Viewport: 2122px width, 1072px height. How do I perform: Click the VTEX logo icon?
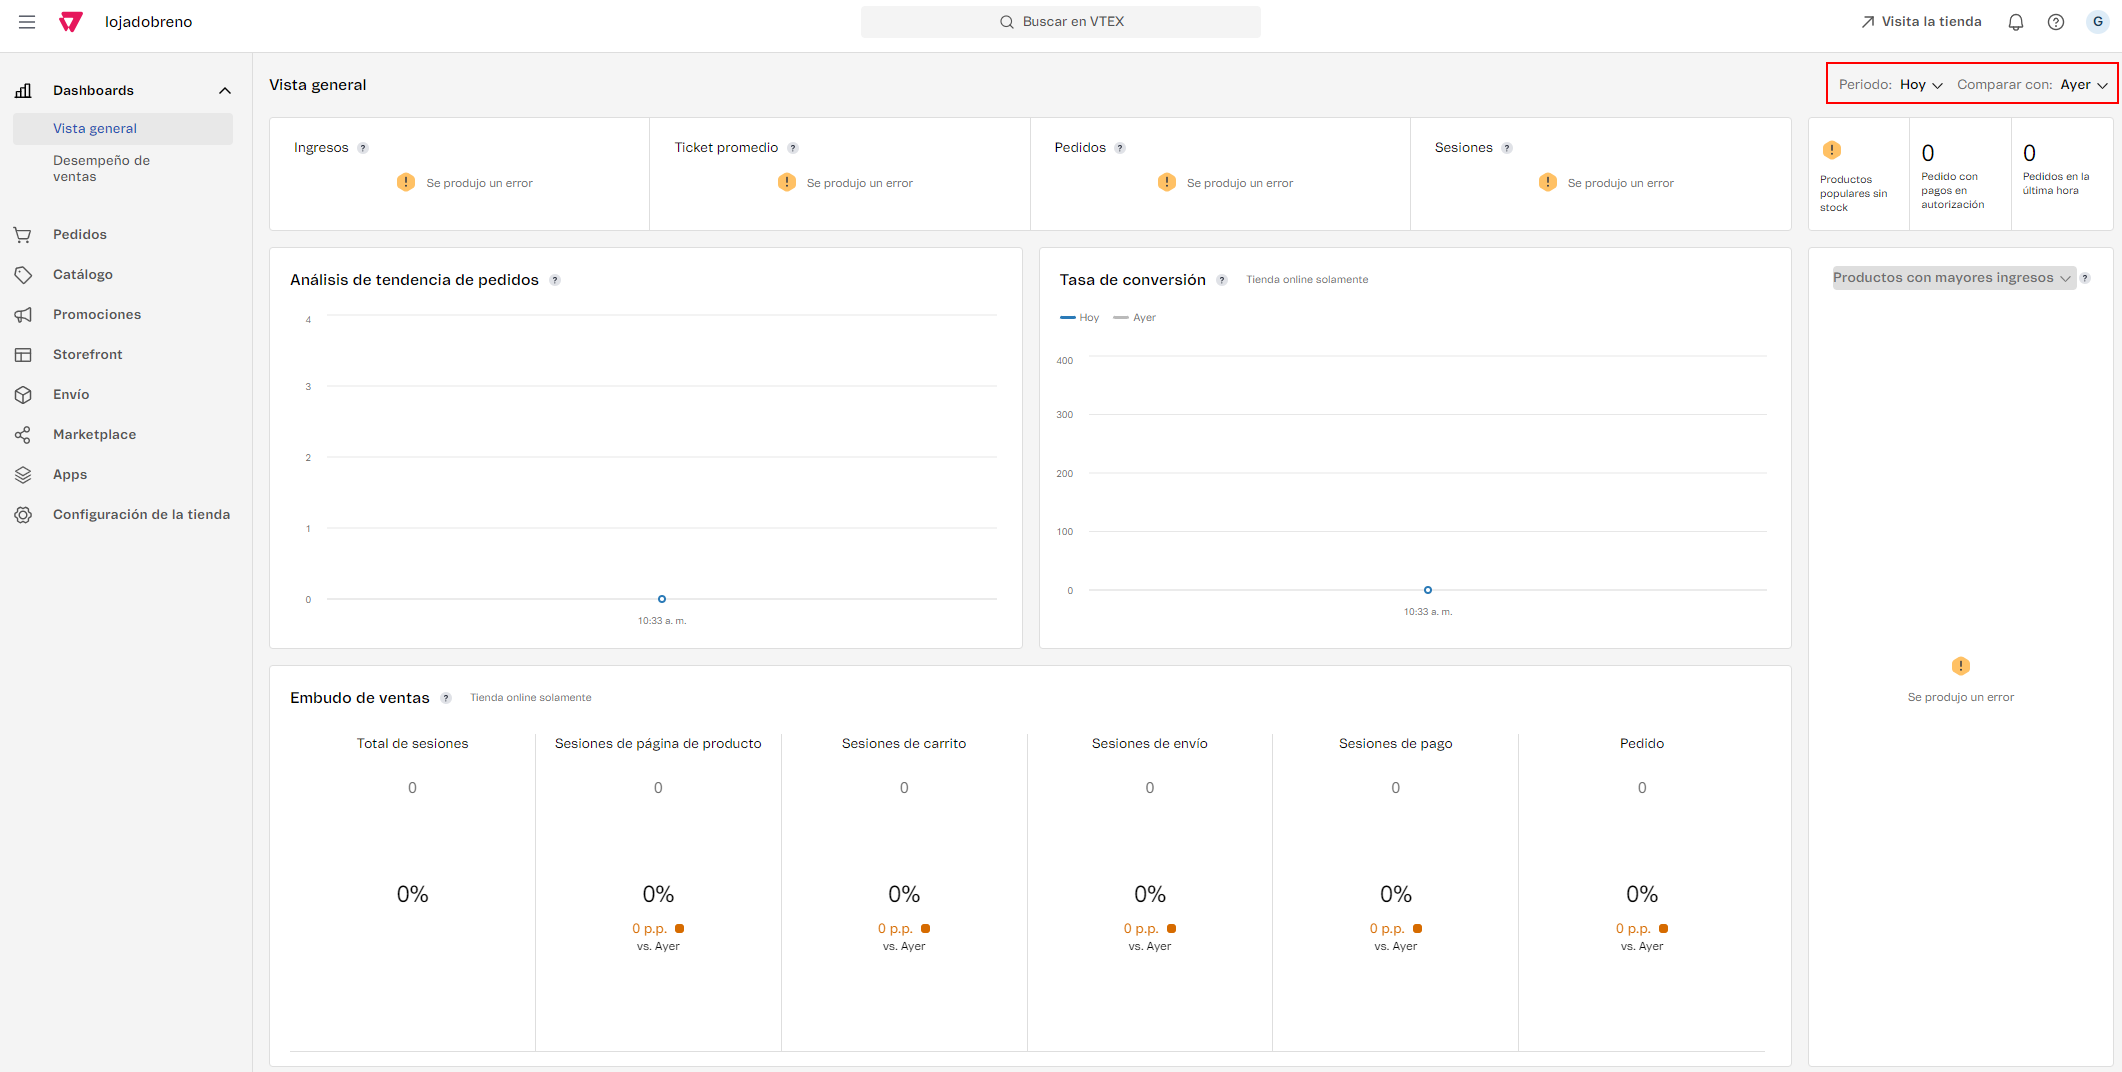pos(71,22)
